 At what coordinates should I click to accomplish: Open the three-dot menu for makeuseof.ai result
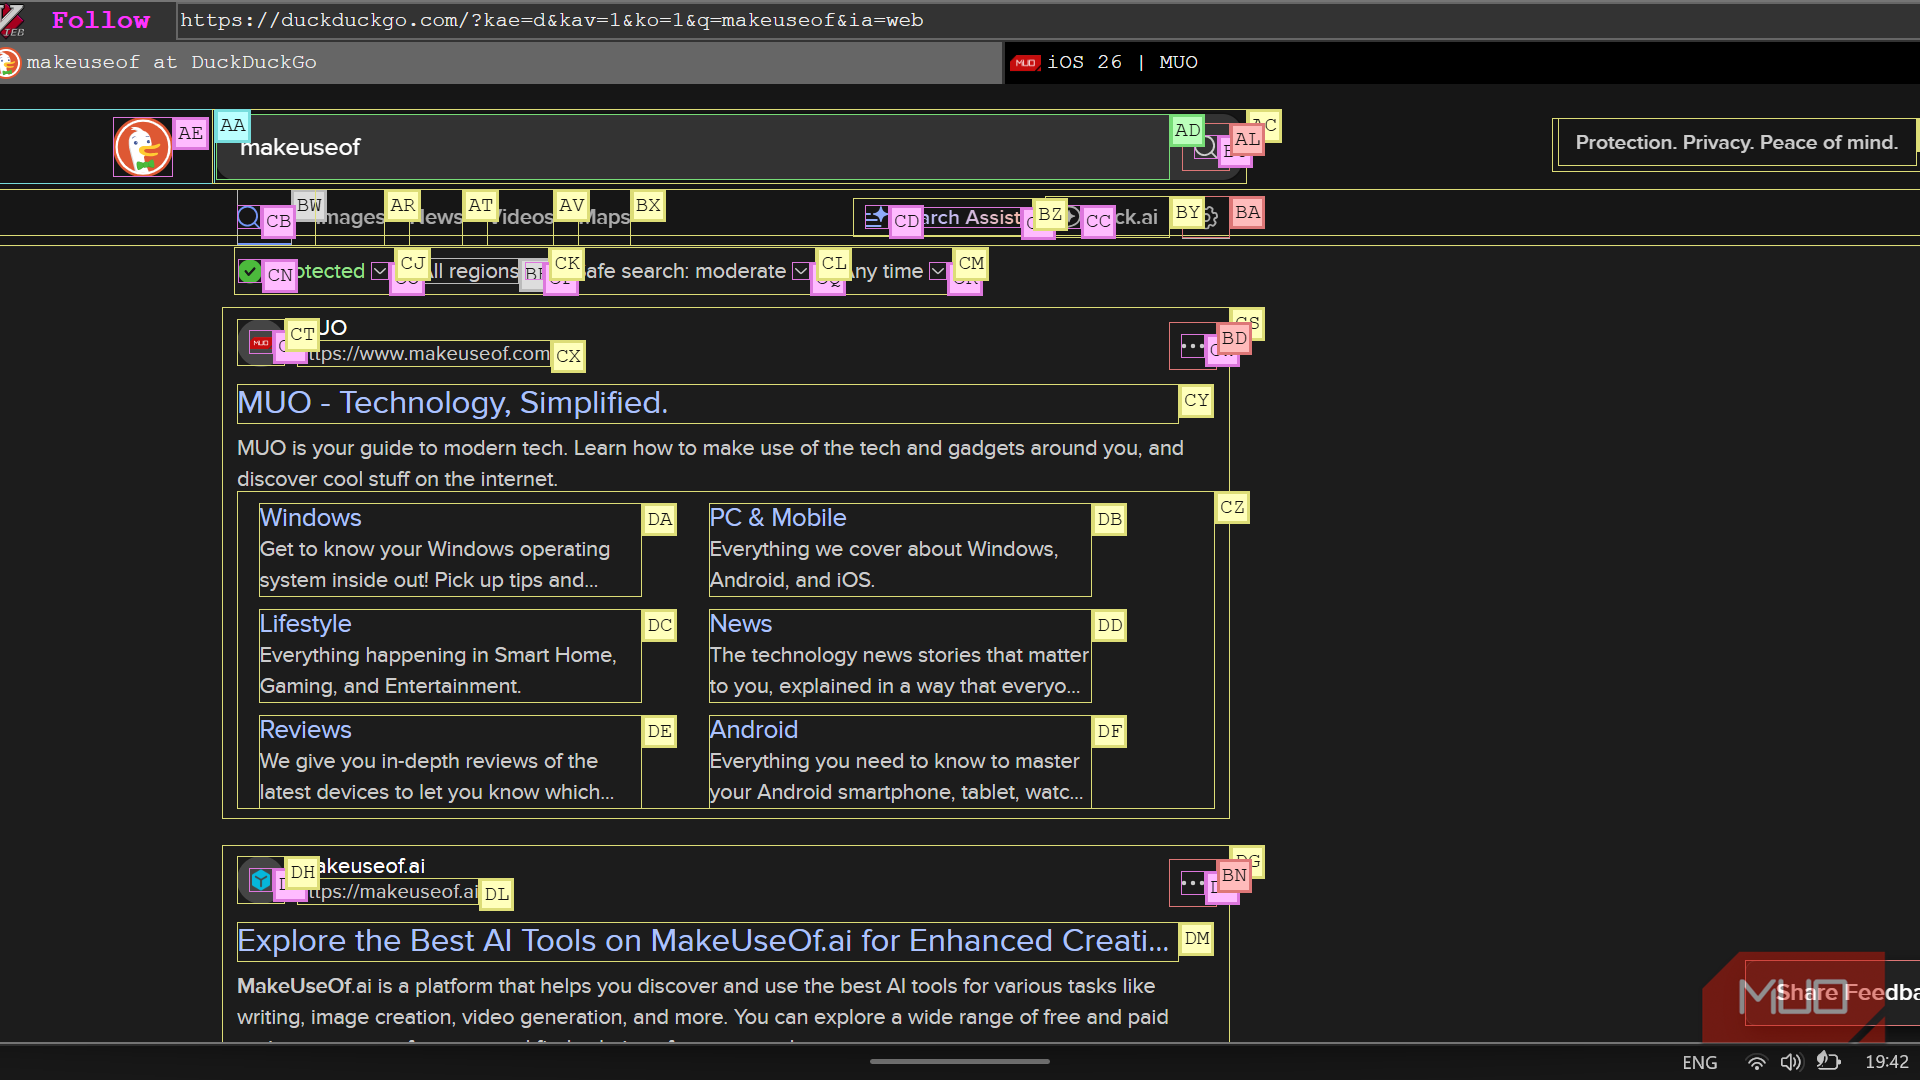tap(1193, 883)
